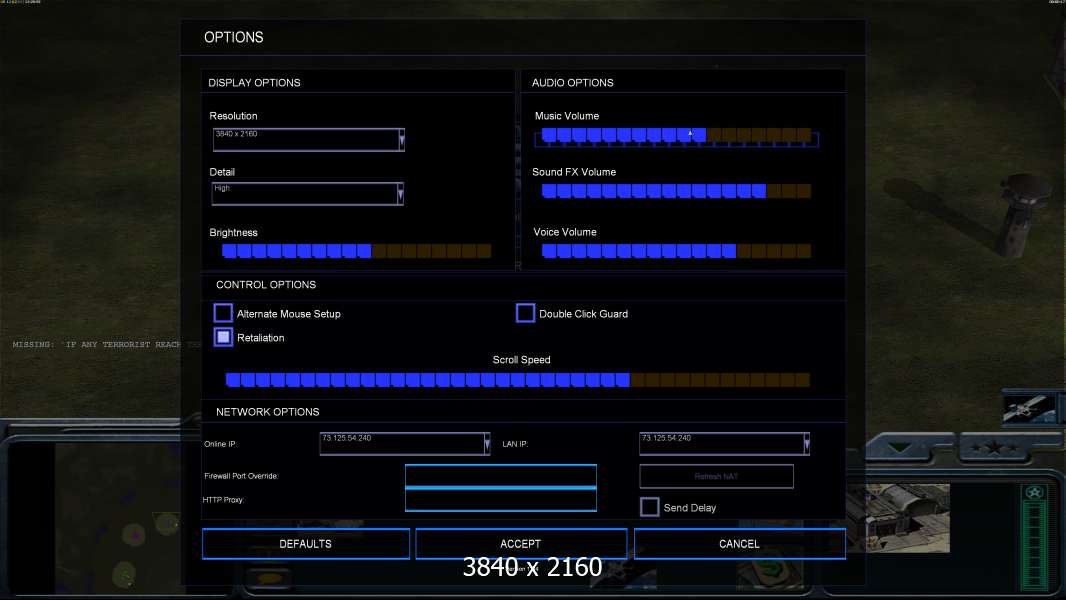Focus the Firewall Port Override field

tap(500, 476)
